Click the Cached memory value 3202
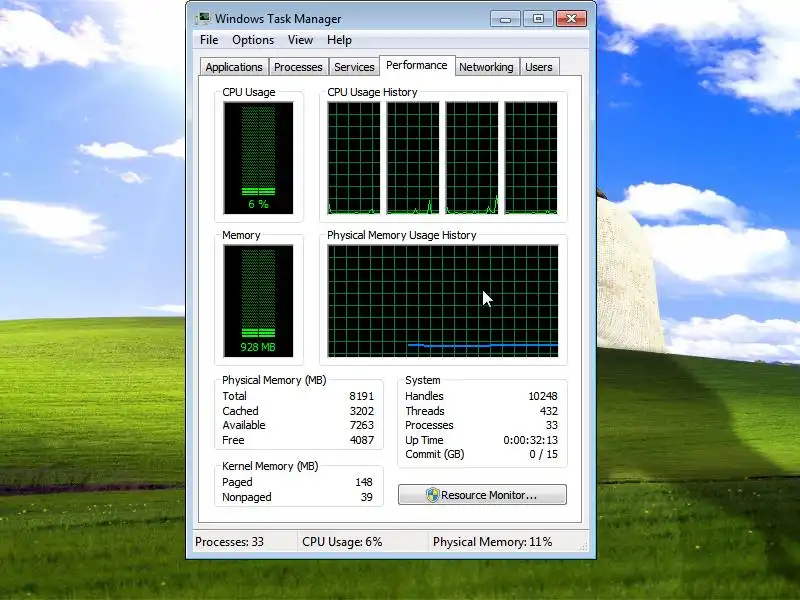Screen dimensions: 800x600 point(362,411)
